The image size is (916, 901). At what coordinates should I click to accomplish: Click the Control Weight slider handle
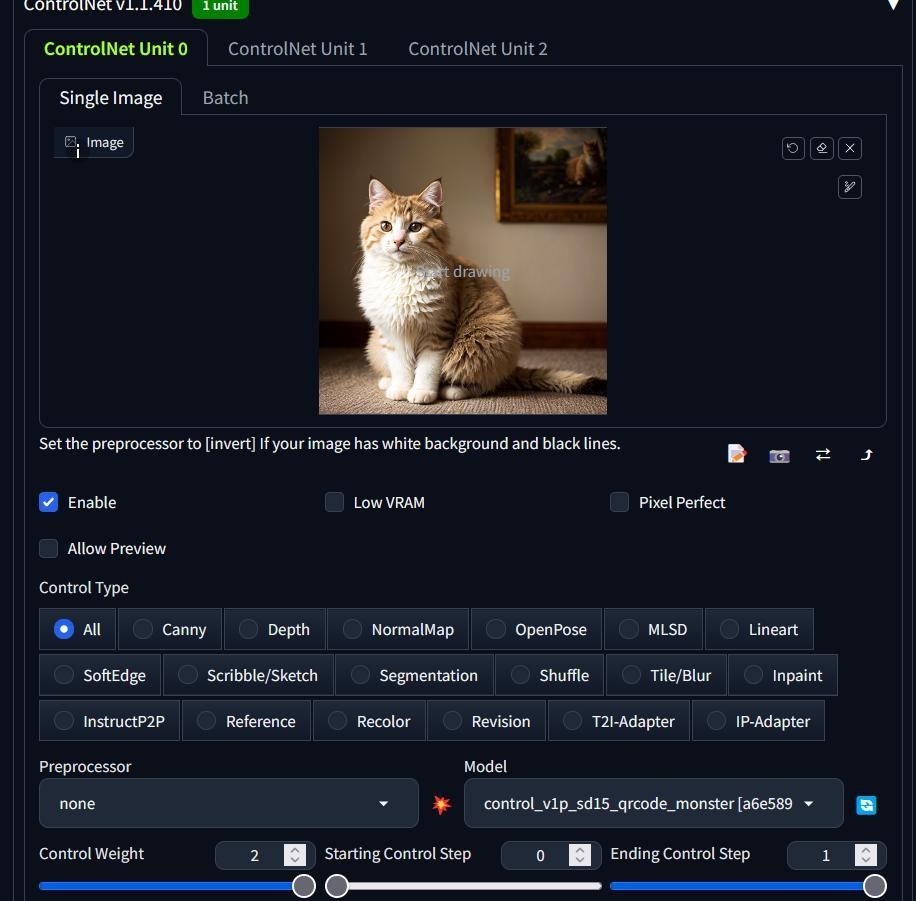304,886
